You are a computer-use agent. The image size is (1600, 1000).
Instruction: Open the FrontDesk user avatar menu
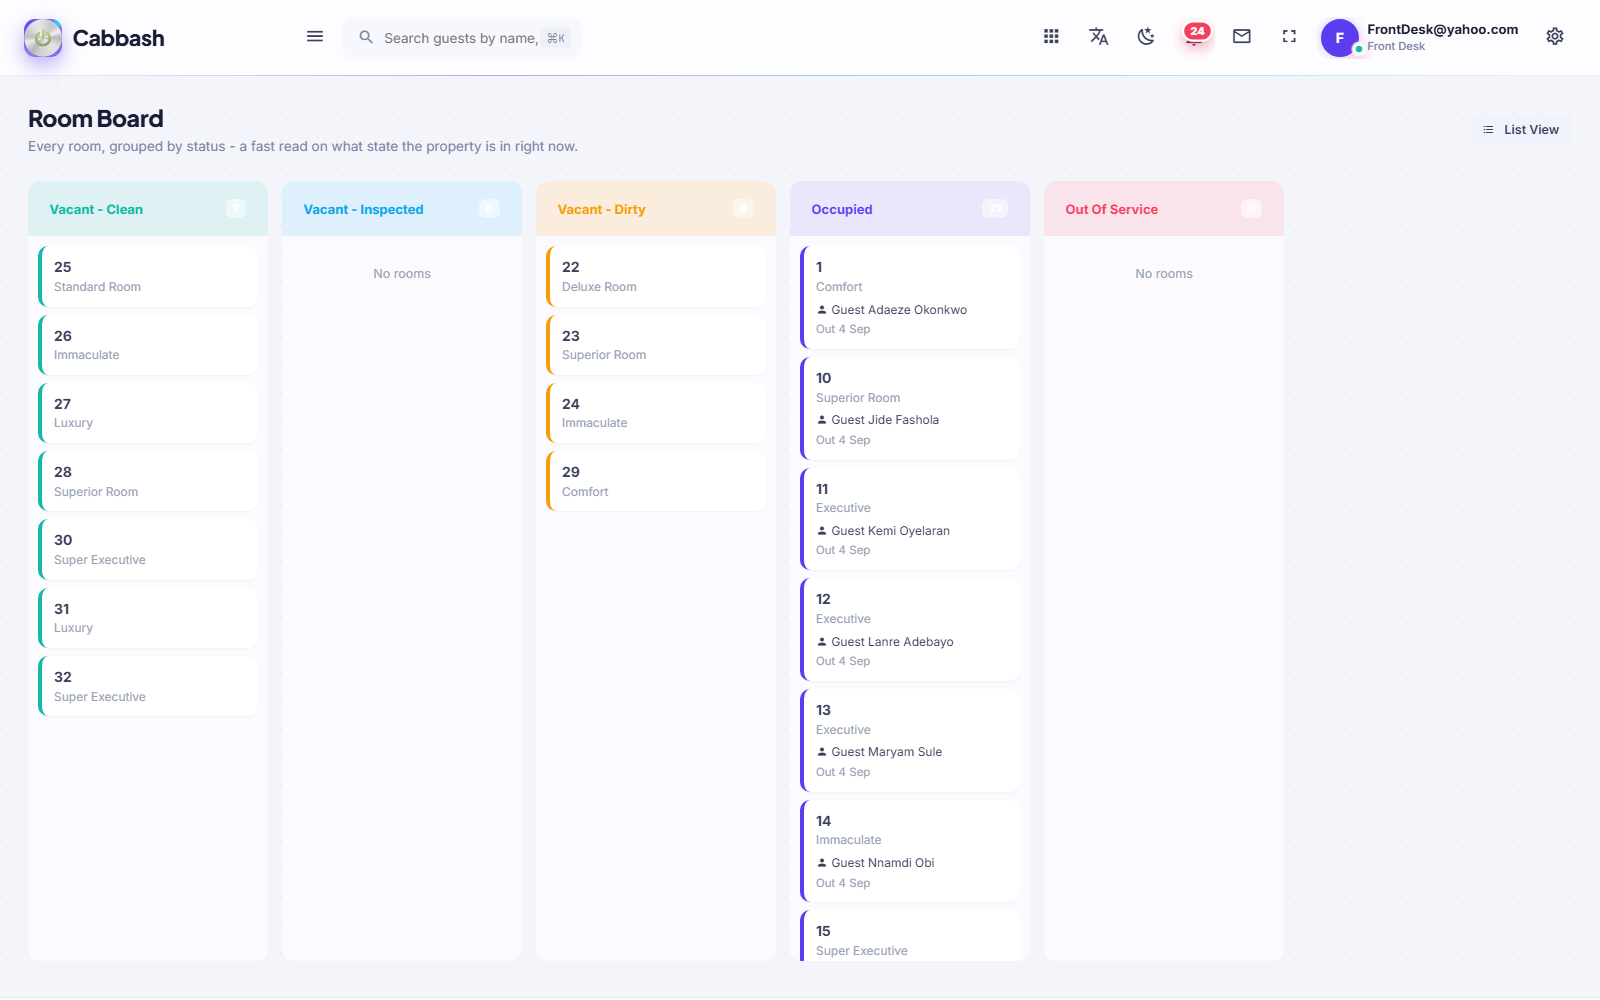pyautogui.click(x=1340, y=38)
